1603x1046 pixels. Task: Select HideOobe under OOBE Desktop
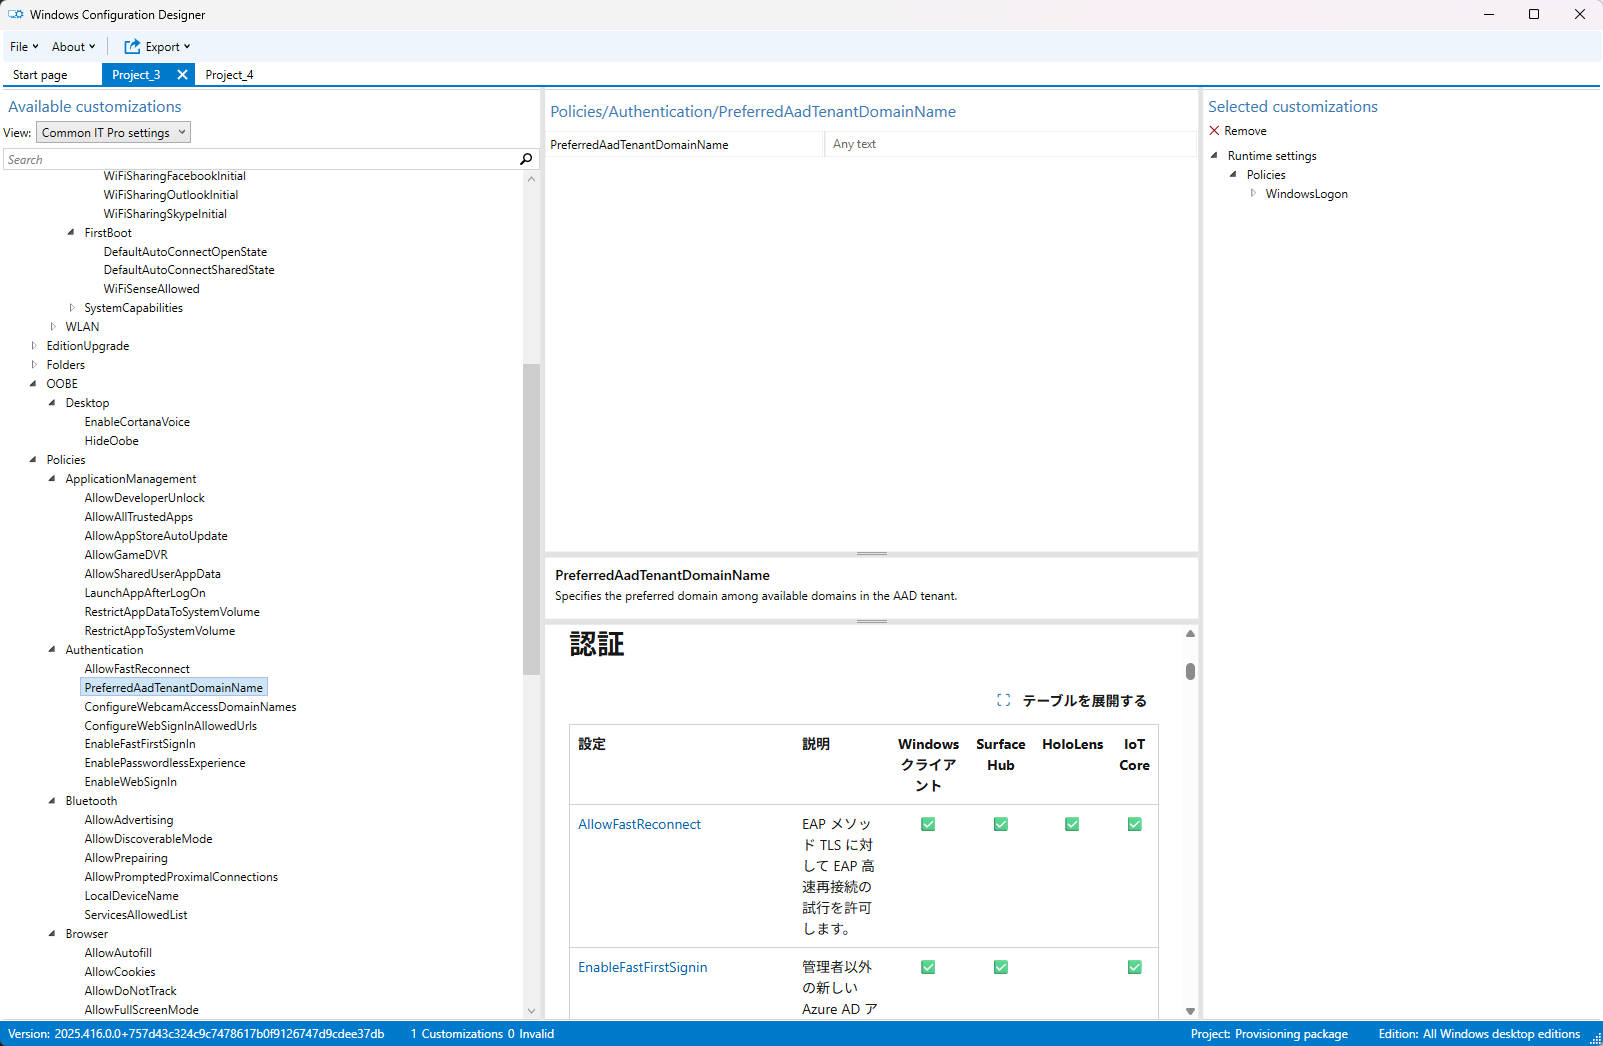(x=111, y=440)
